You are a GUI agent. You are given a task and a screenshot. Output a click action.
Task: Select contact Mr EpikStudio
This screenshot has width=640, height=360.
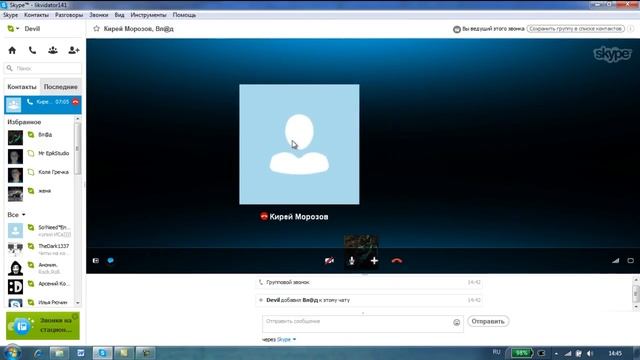click(x=40, y=156)
